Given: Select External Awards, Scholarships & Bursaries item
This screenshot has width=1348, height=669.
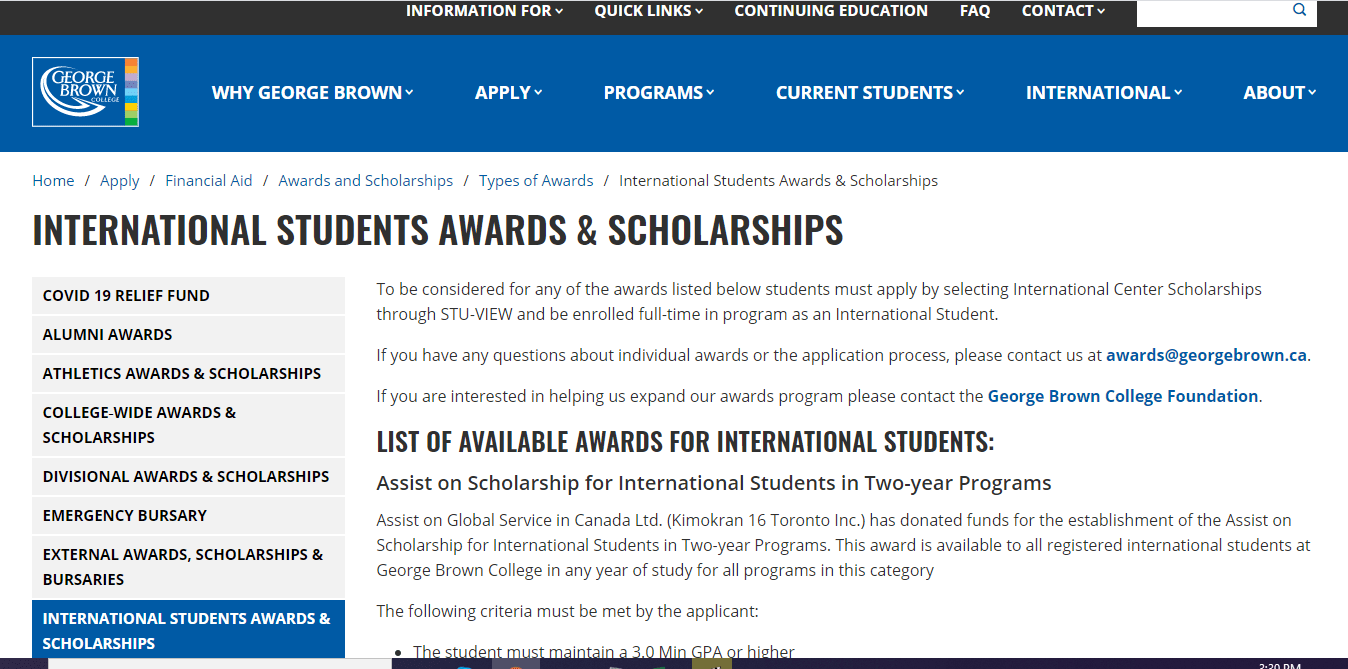Looking at the screenshot, I should 188,567.
